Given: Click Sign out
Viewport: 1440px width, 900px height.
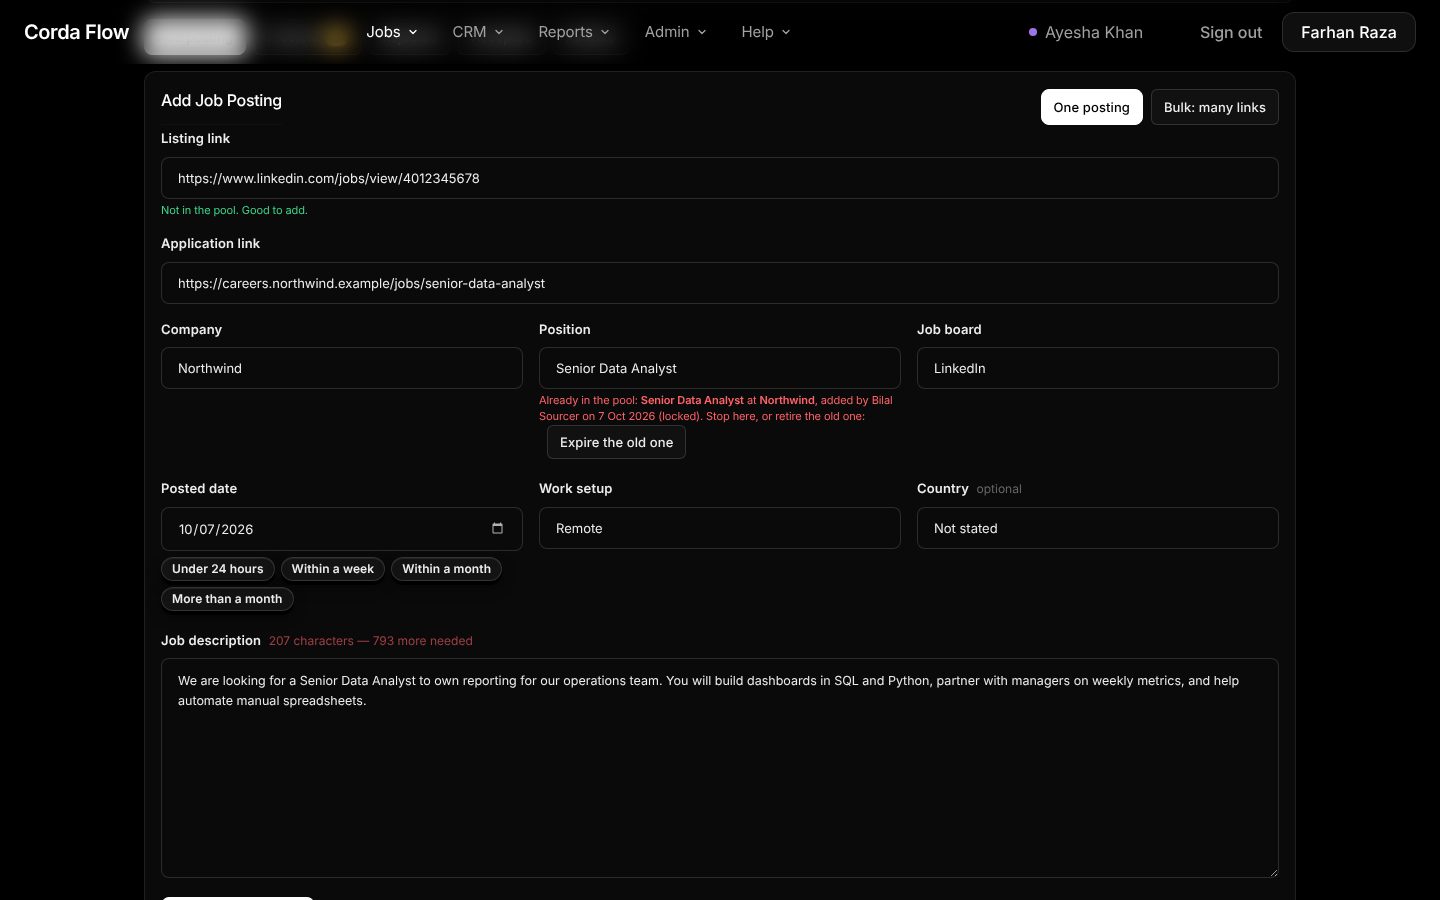Looking at the screenshot, I should (x=1231, y=32).
